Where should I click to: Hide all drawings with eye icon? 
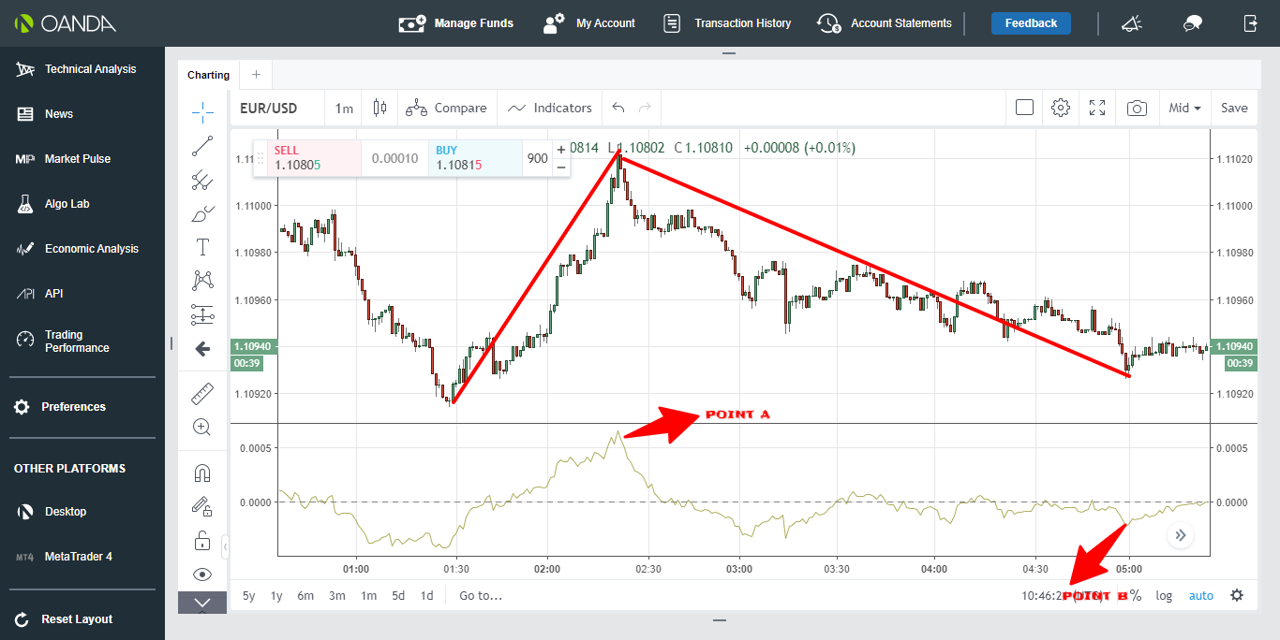tap(202, 574)
